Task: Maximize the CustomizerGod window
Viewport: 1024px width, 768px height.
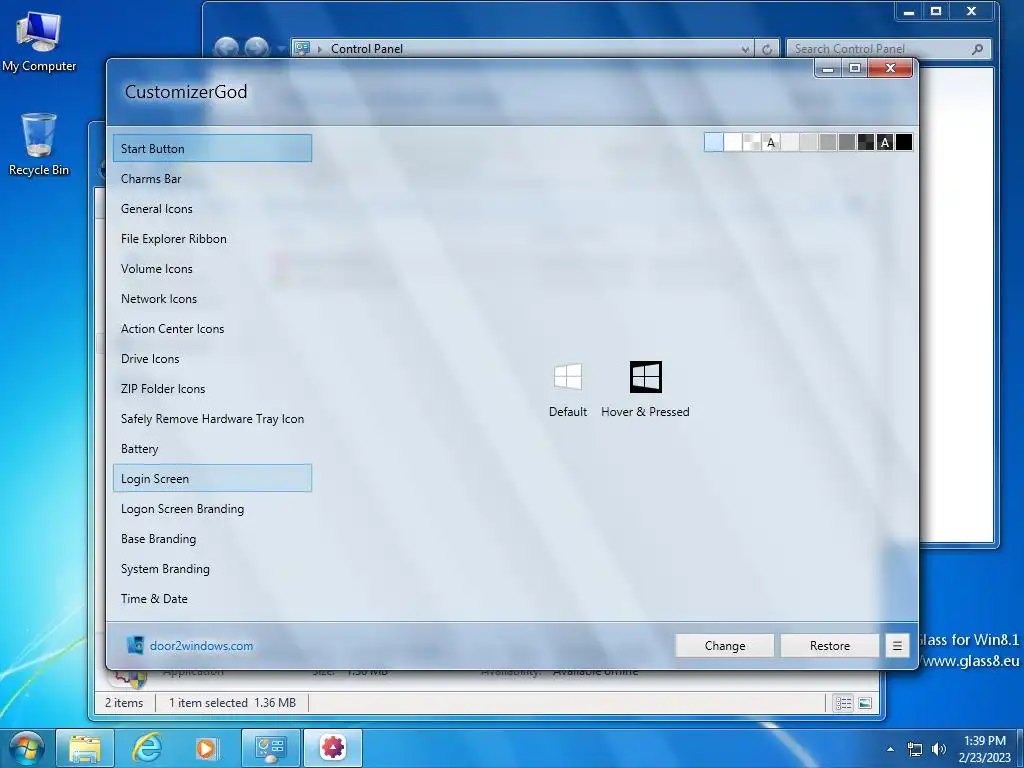Action: point(855,68)
